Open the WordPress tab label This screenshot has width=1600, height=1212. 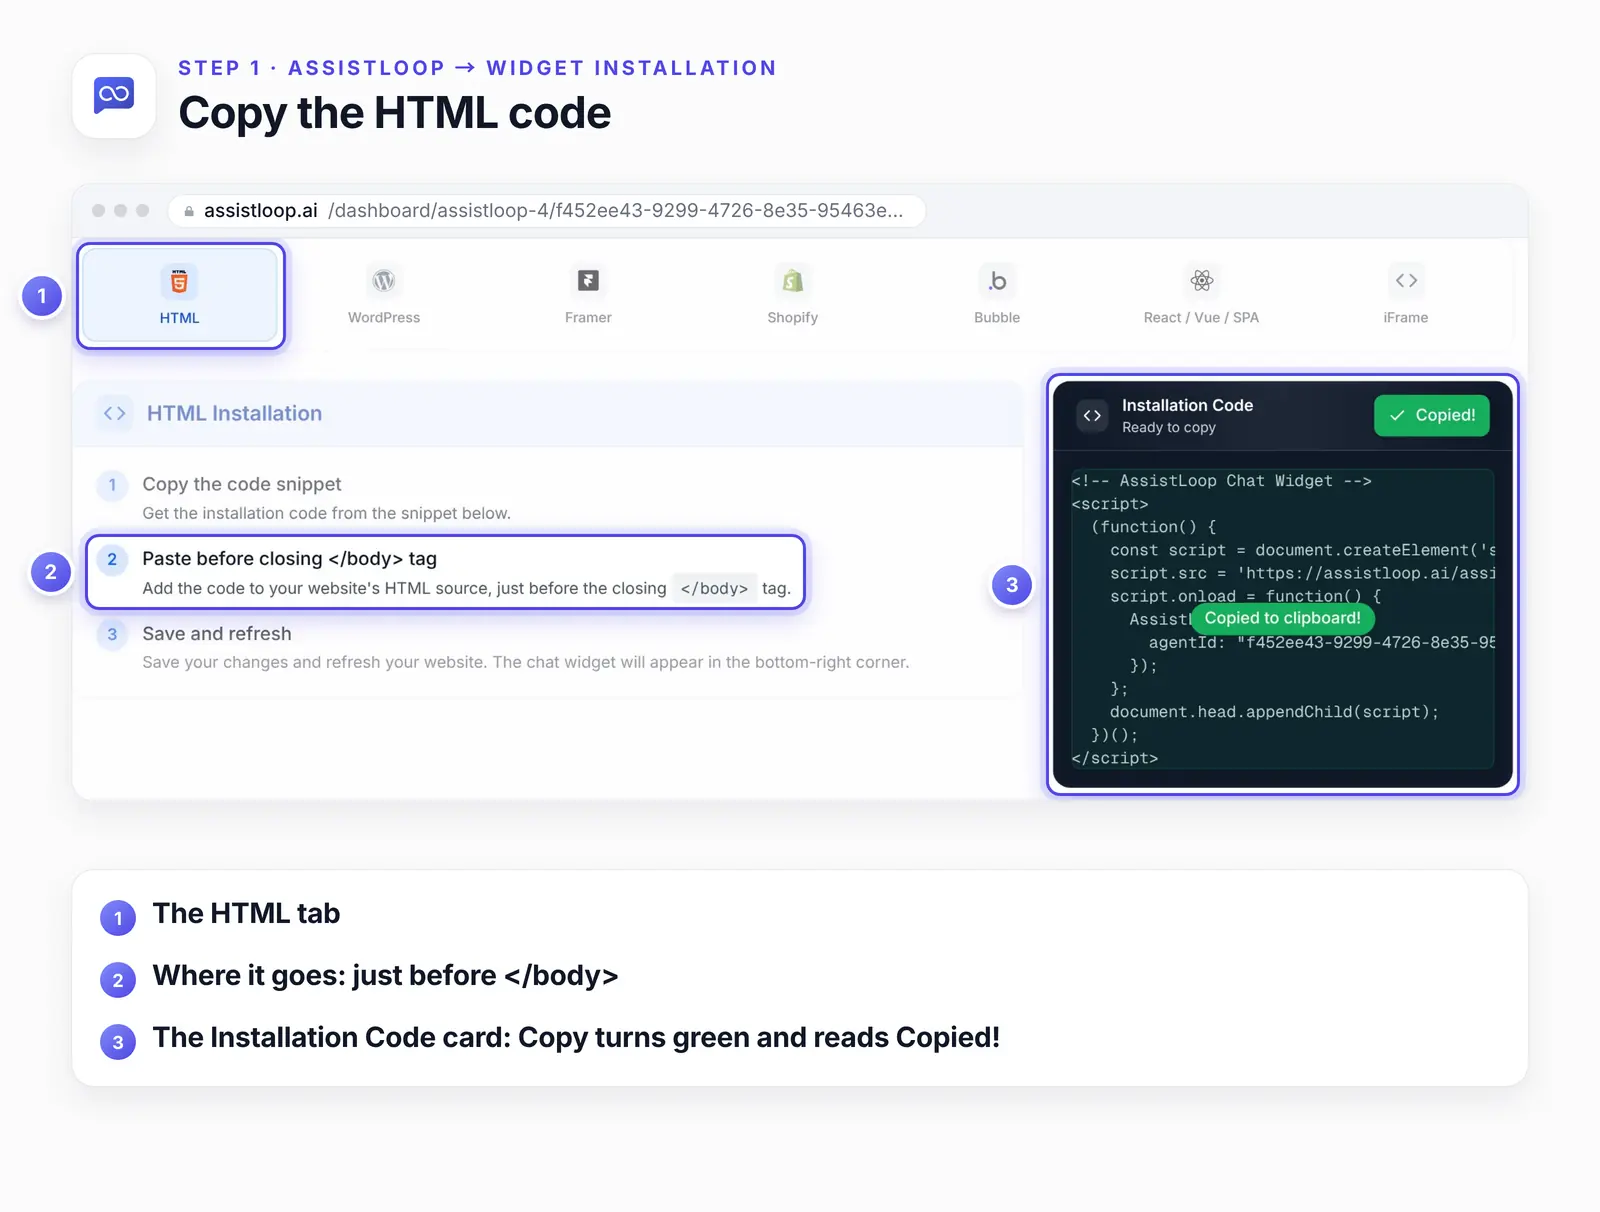pyautogui.click(x=384, y=317)
